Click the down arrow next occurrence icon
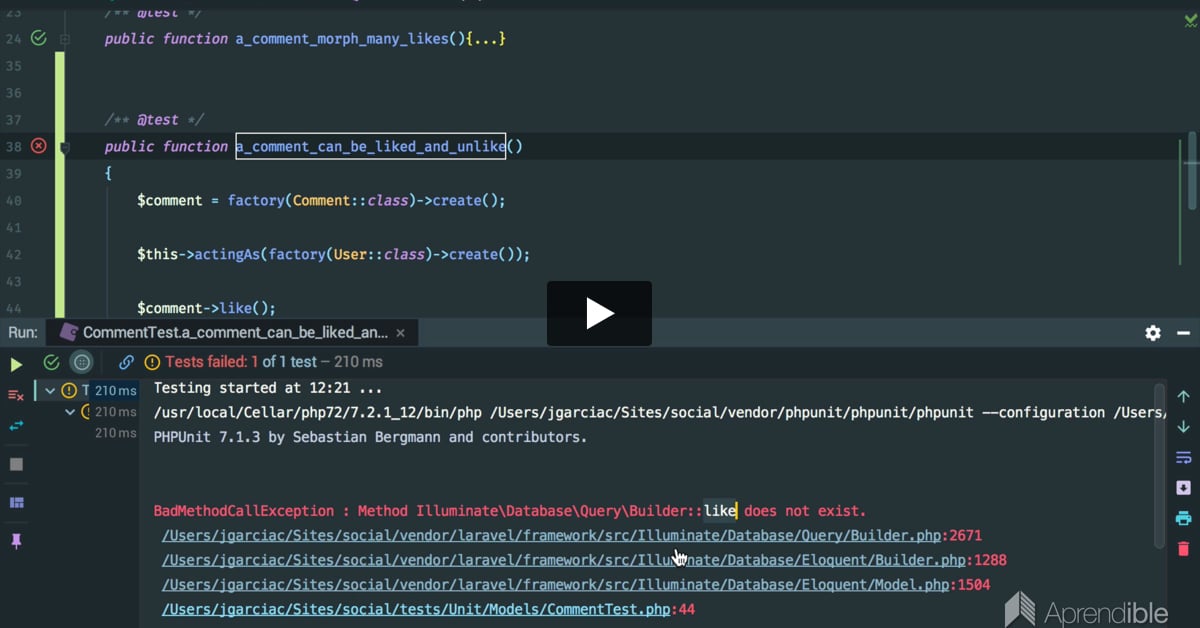This screenshot has width=1200, height=628. tap(1184, 427)
